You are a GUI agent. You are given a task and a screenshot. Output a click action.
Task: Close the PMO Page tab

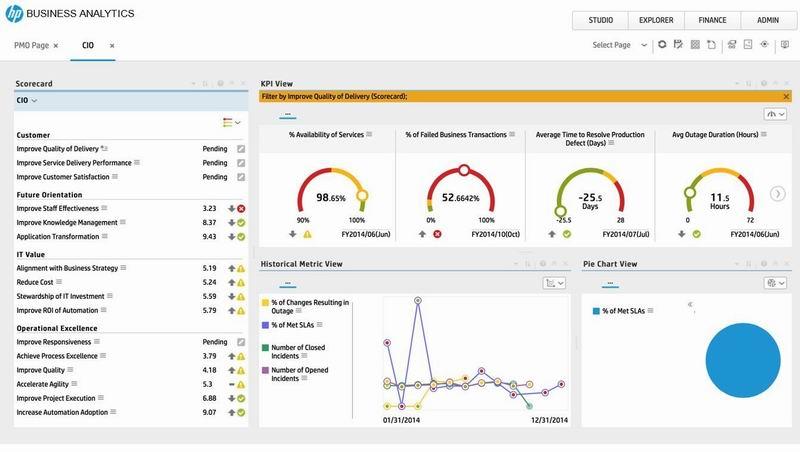tap(56, 46)
